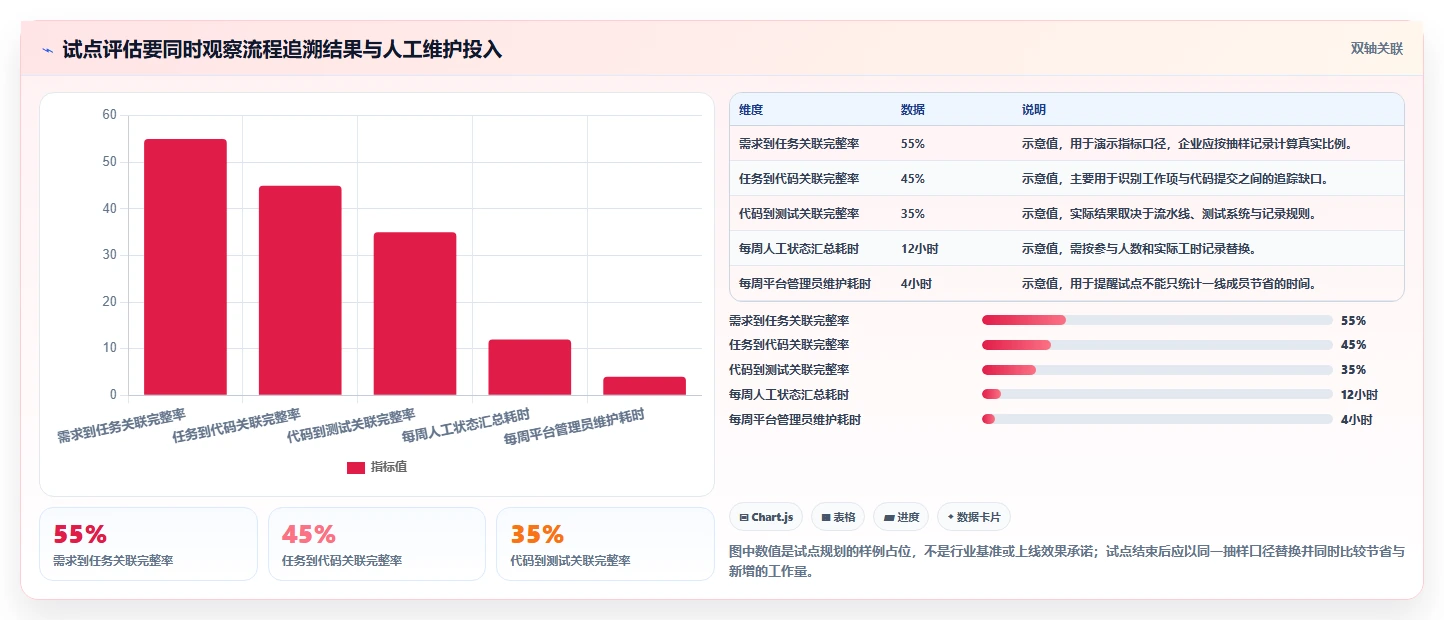Click the 需求到任务关联完整率 progress bar
The image size is (1444, 620).
point(1157,320)
